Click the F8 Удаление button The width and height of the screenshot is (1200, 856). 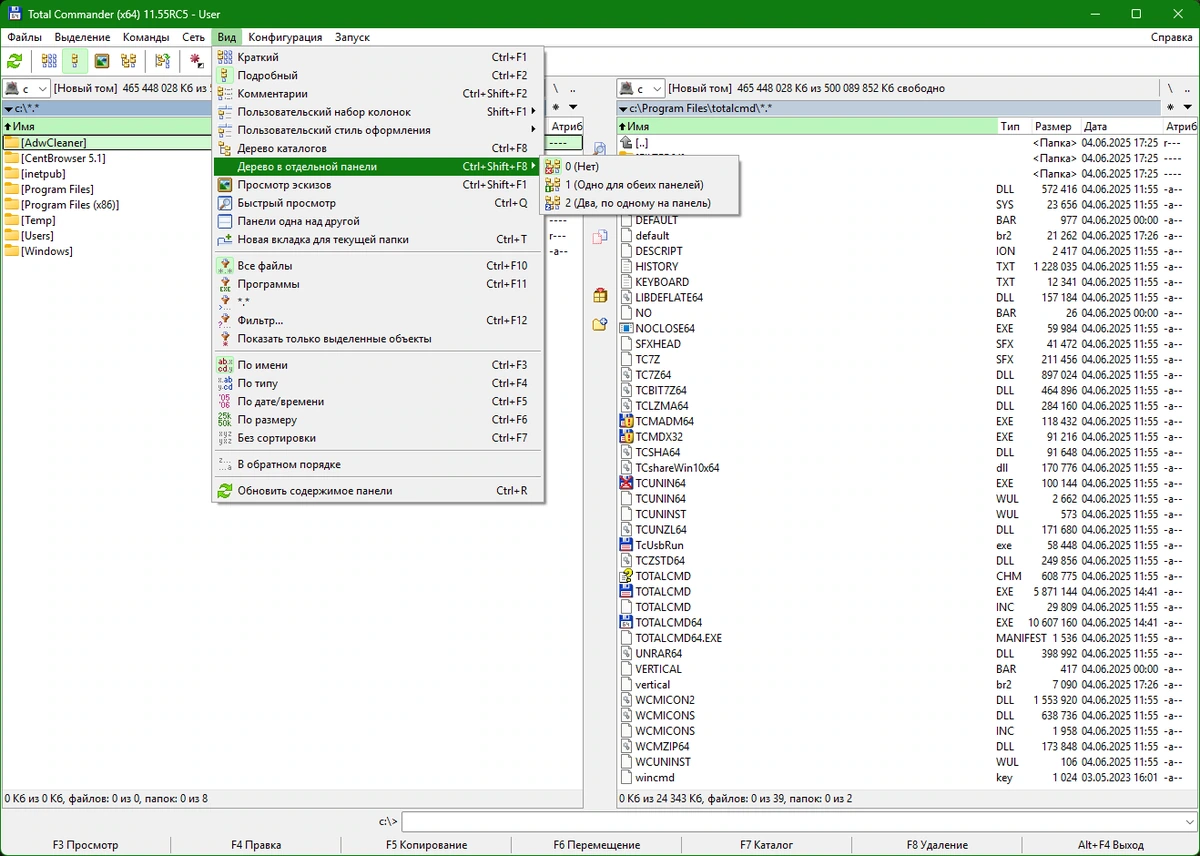937,845
